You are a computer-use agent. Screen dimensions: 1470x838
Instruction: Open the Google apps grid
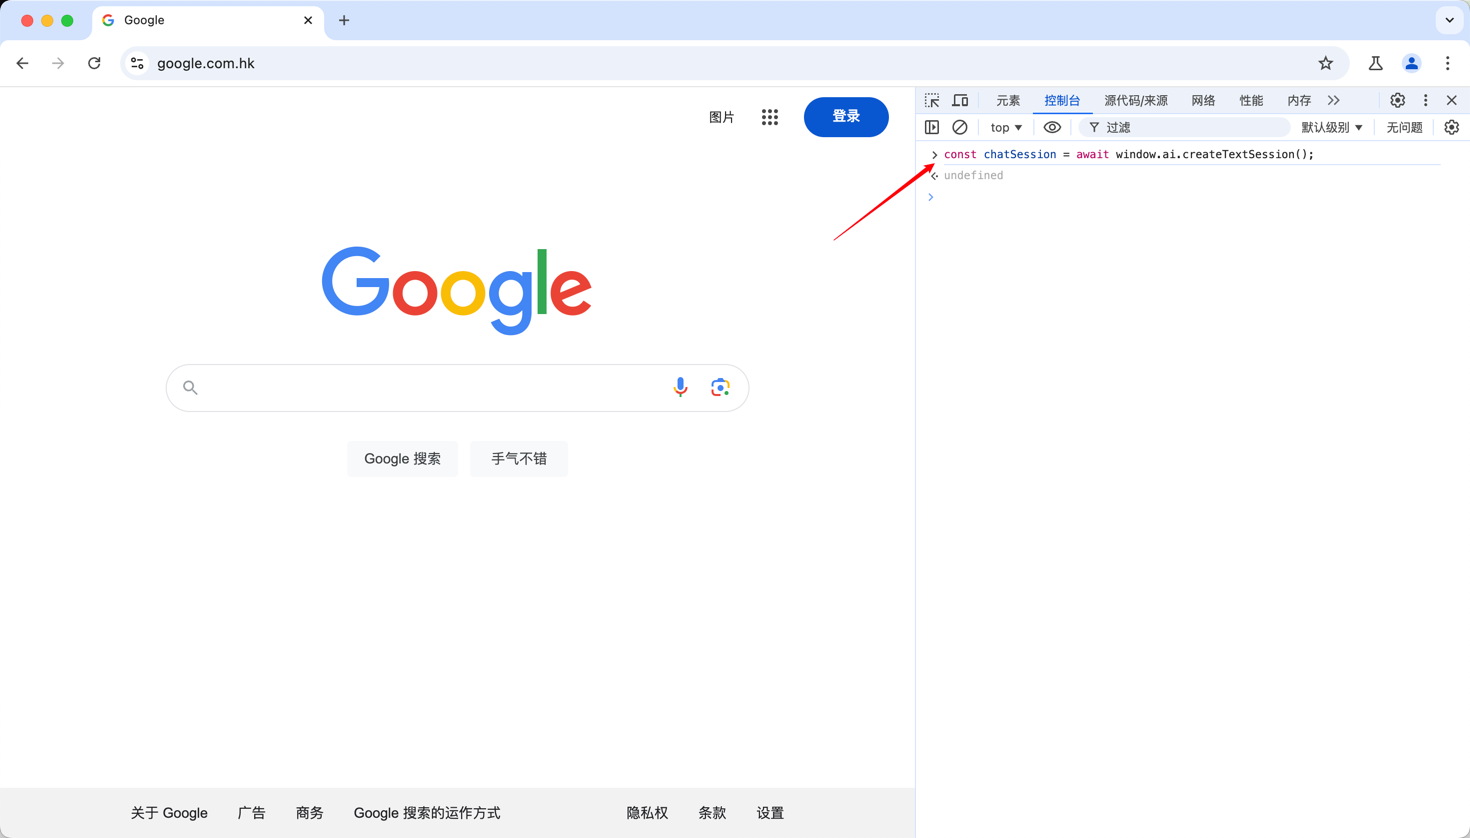pyautogui.click(x=769, y=117)
